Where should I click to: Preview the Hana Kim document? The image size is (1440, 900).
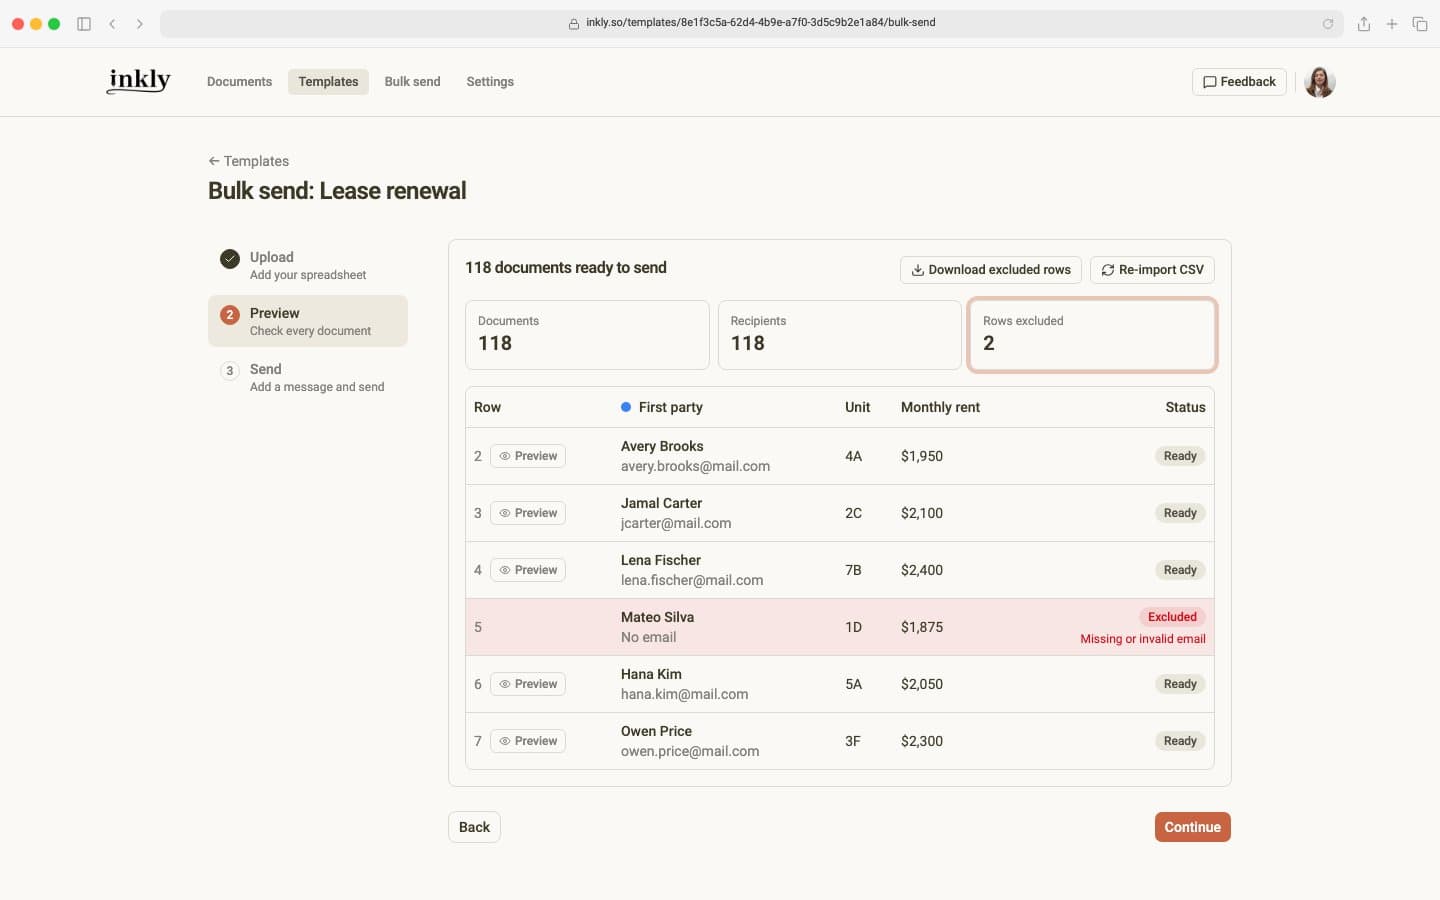coord(528,684)
